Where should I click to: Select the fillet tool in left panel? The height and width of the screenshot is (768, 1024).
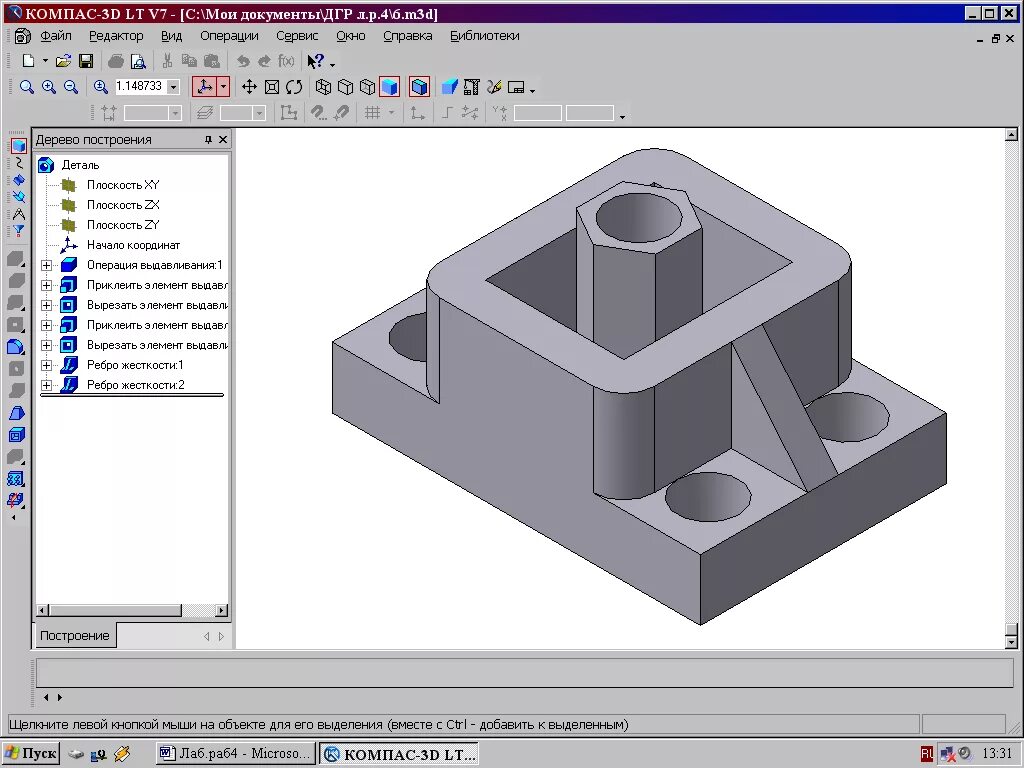[x=16, y=347]
